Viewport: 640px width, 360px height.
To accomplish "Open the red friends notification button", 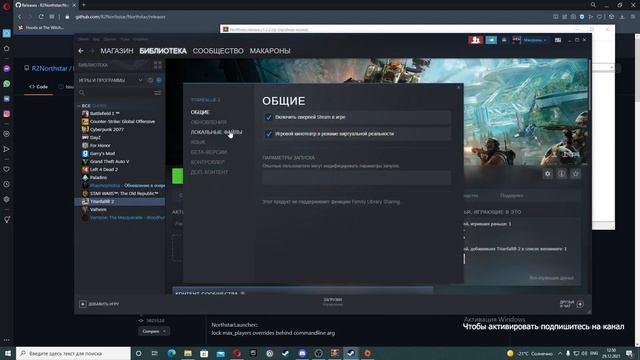I will [x=476, y=40].
